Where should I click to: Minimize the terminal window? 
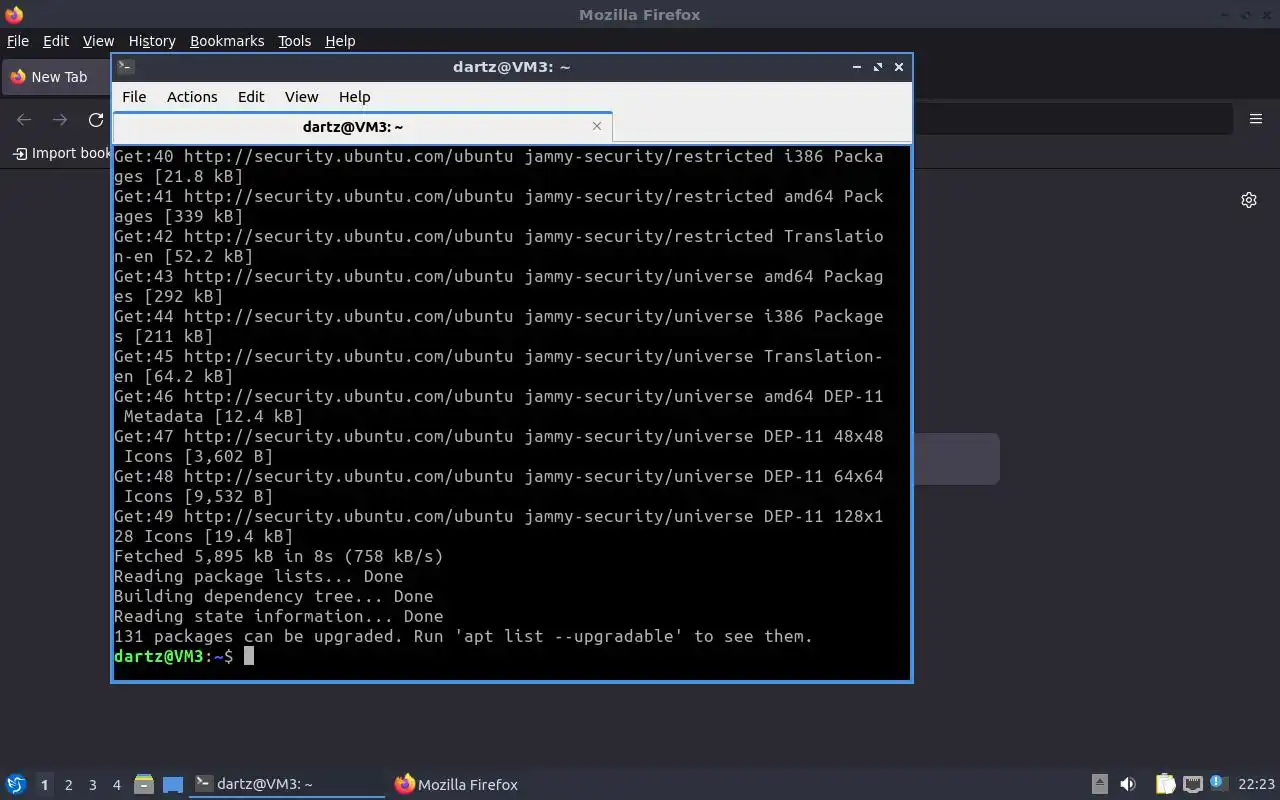pyautogui.click(x=857, y=67)
